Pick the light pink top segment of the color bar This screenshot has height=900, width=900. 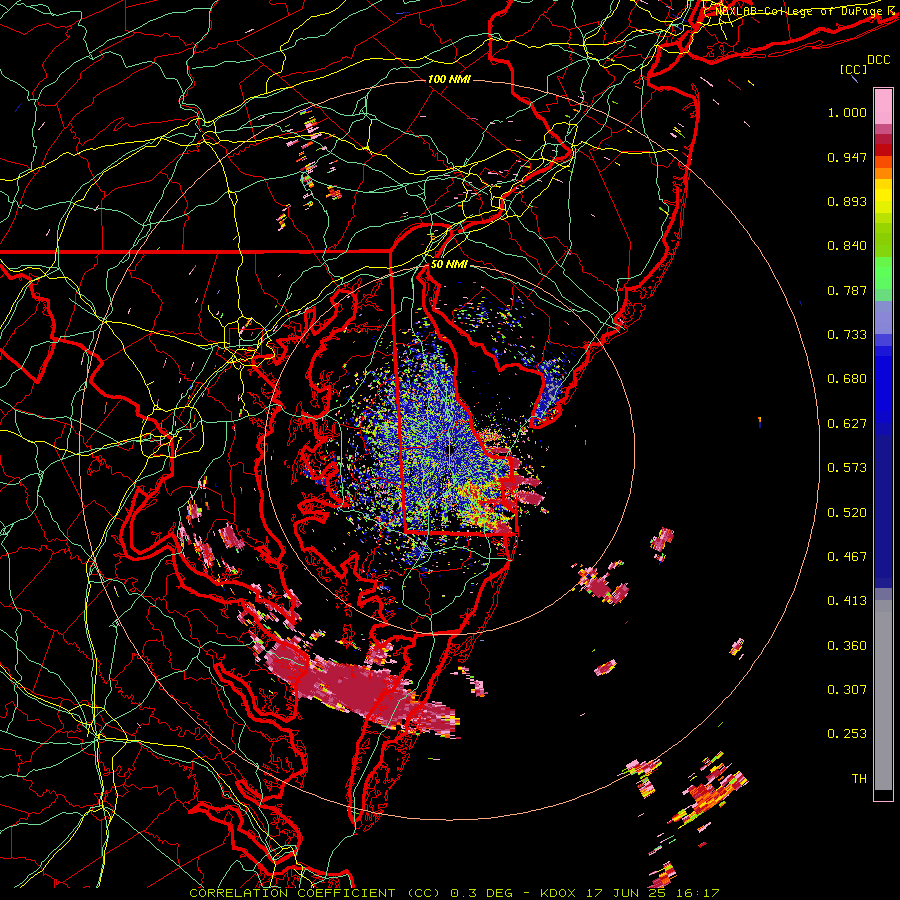click(883, 106)
